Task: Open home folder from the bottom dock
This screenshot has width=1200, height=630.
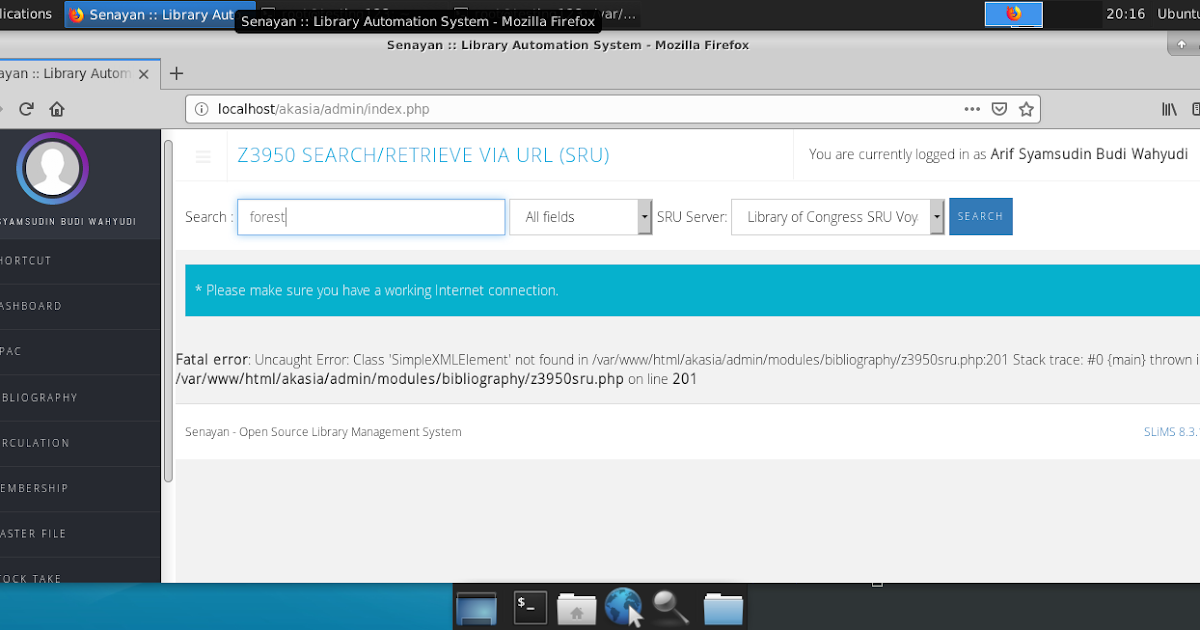Action: point(576,608)
